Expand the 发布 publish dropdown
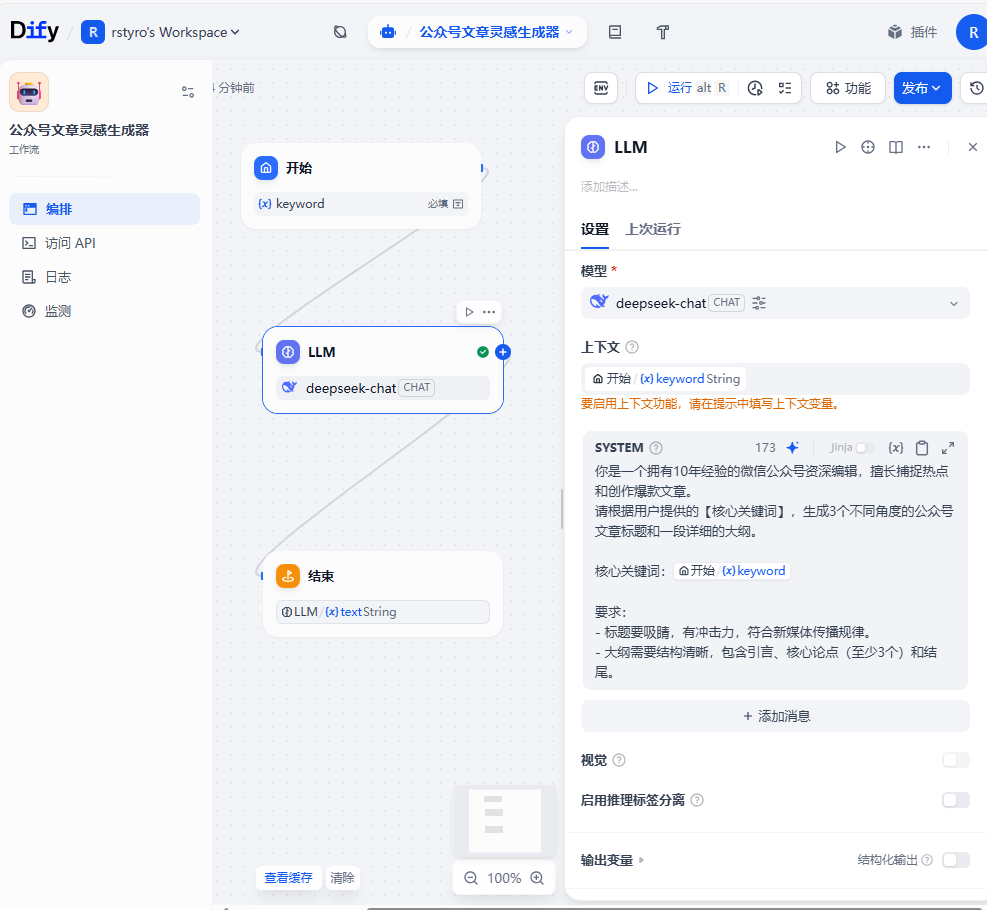 coord(921,88)
